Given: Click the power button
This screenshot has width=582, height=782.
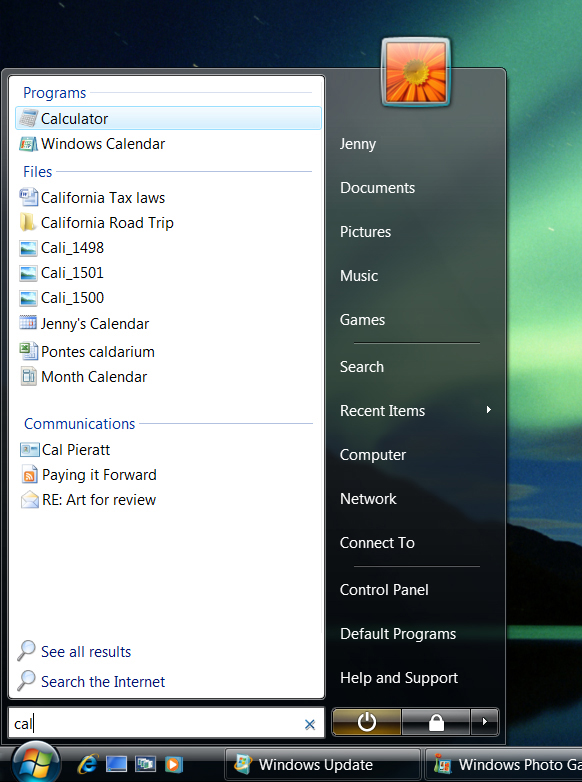Looking at the screenshot, I should (367, 722).
